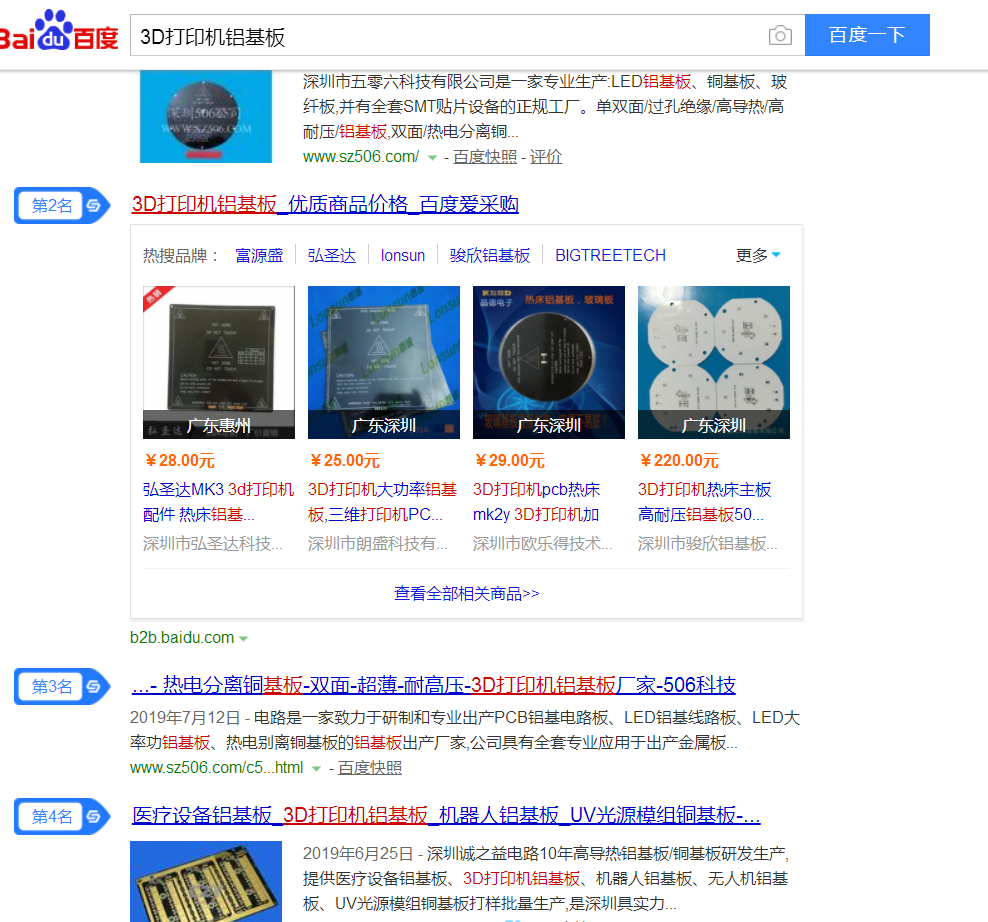Click seller 深圳市朗盛科技有...

click(x=378, y=543)
